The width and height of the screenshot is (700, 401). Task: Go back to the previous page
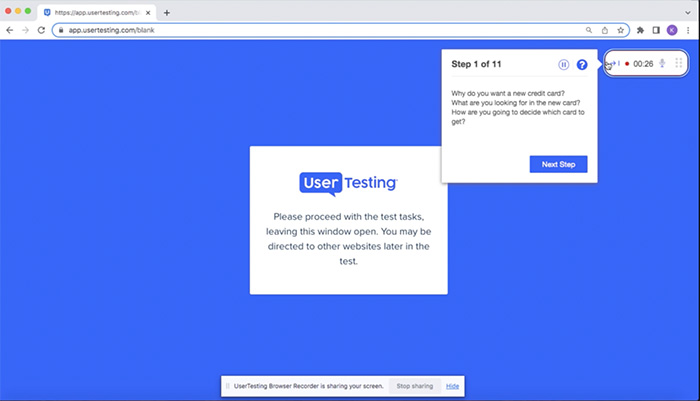coord(9,30)
